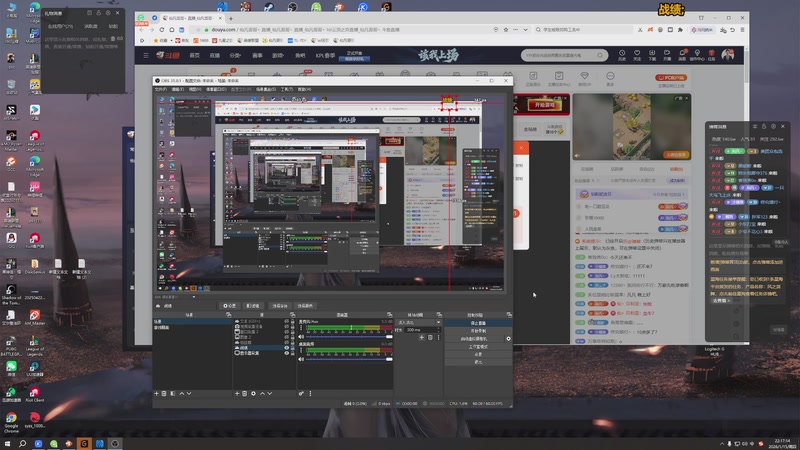
Task: Click Douyu header search magnifier icon
Action: click(600, 55)
